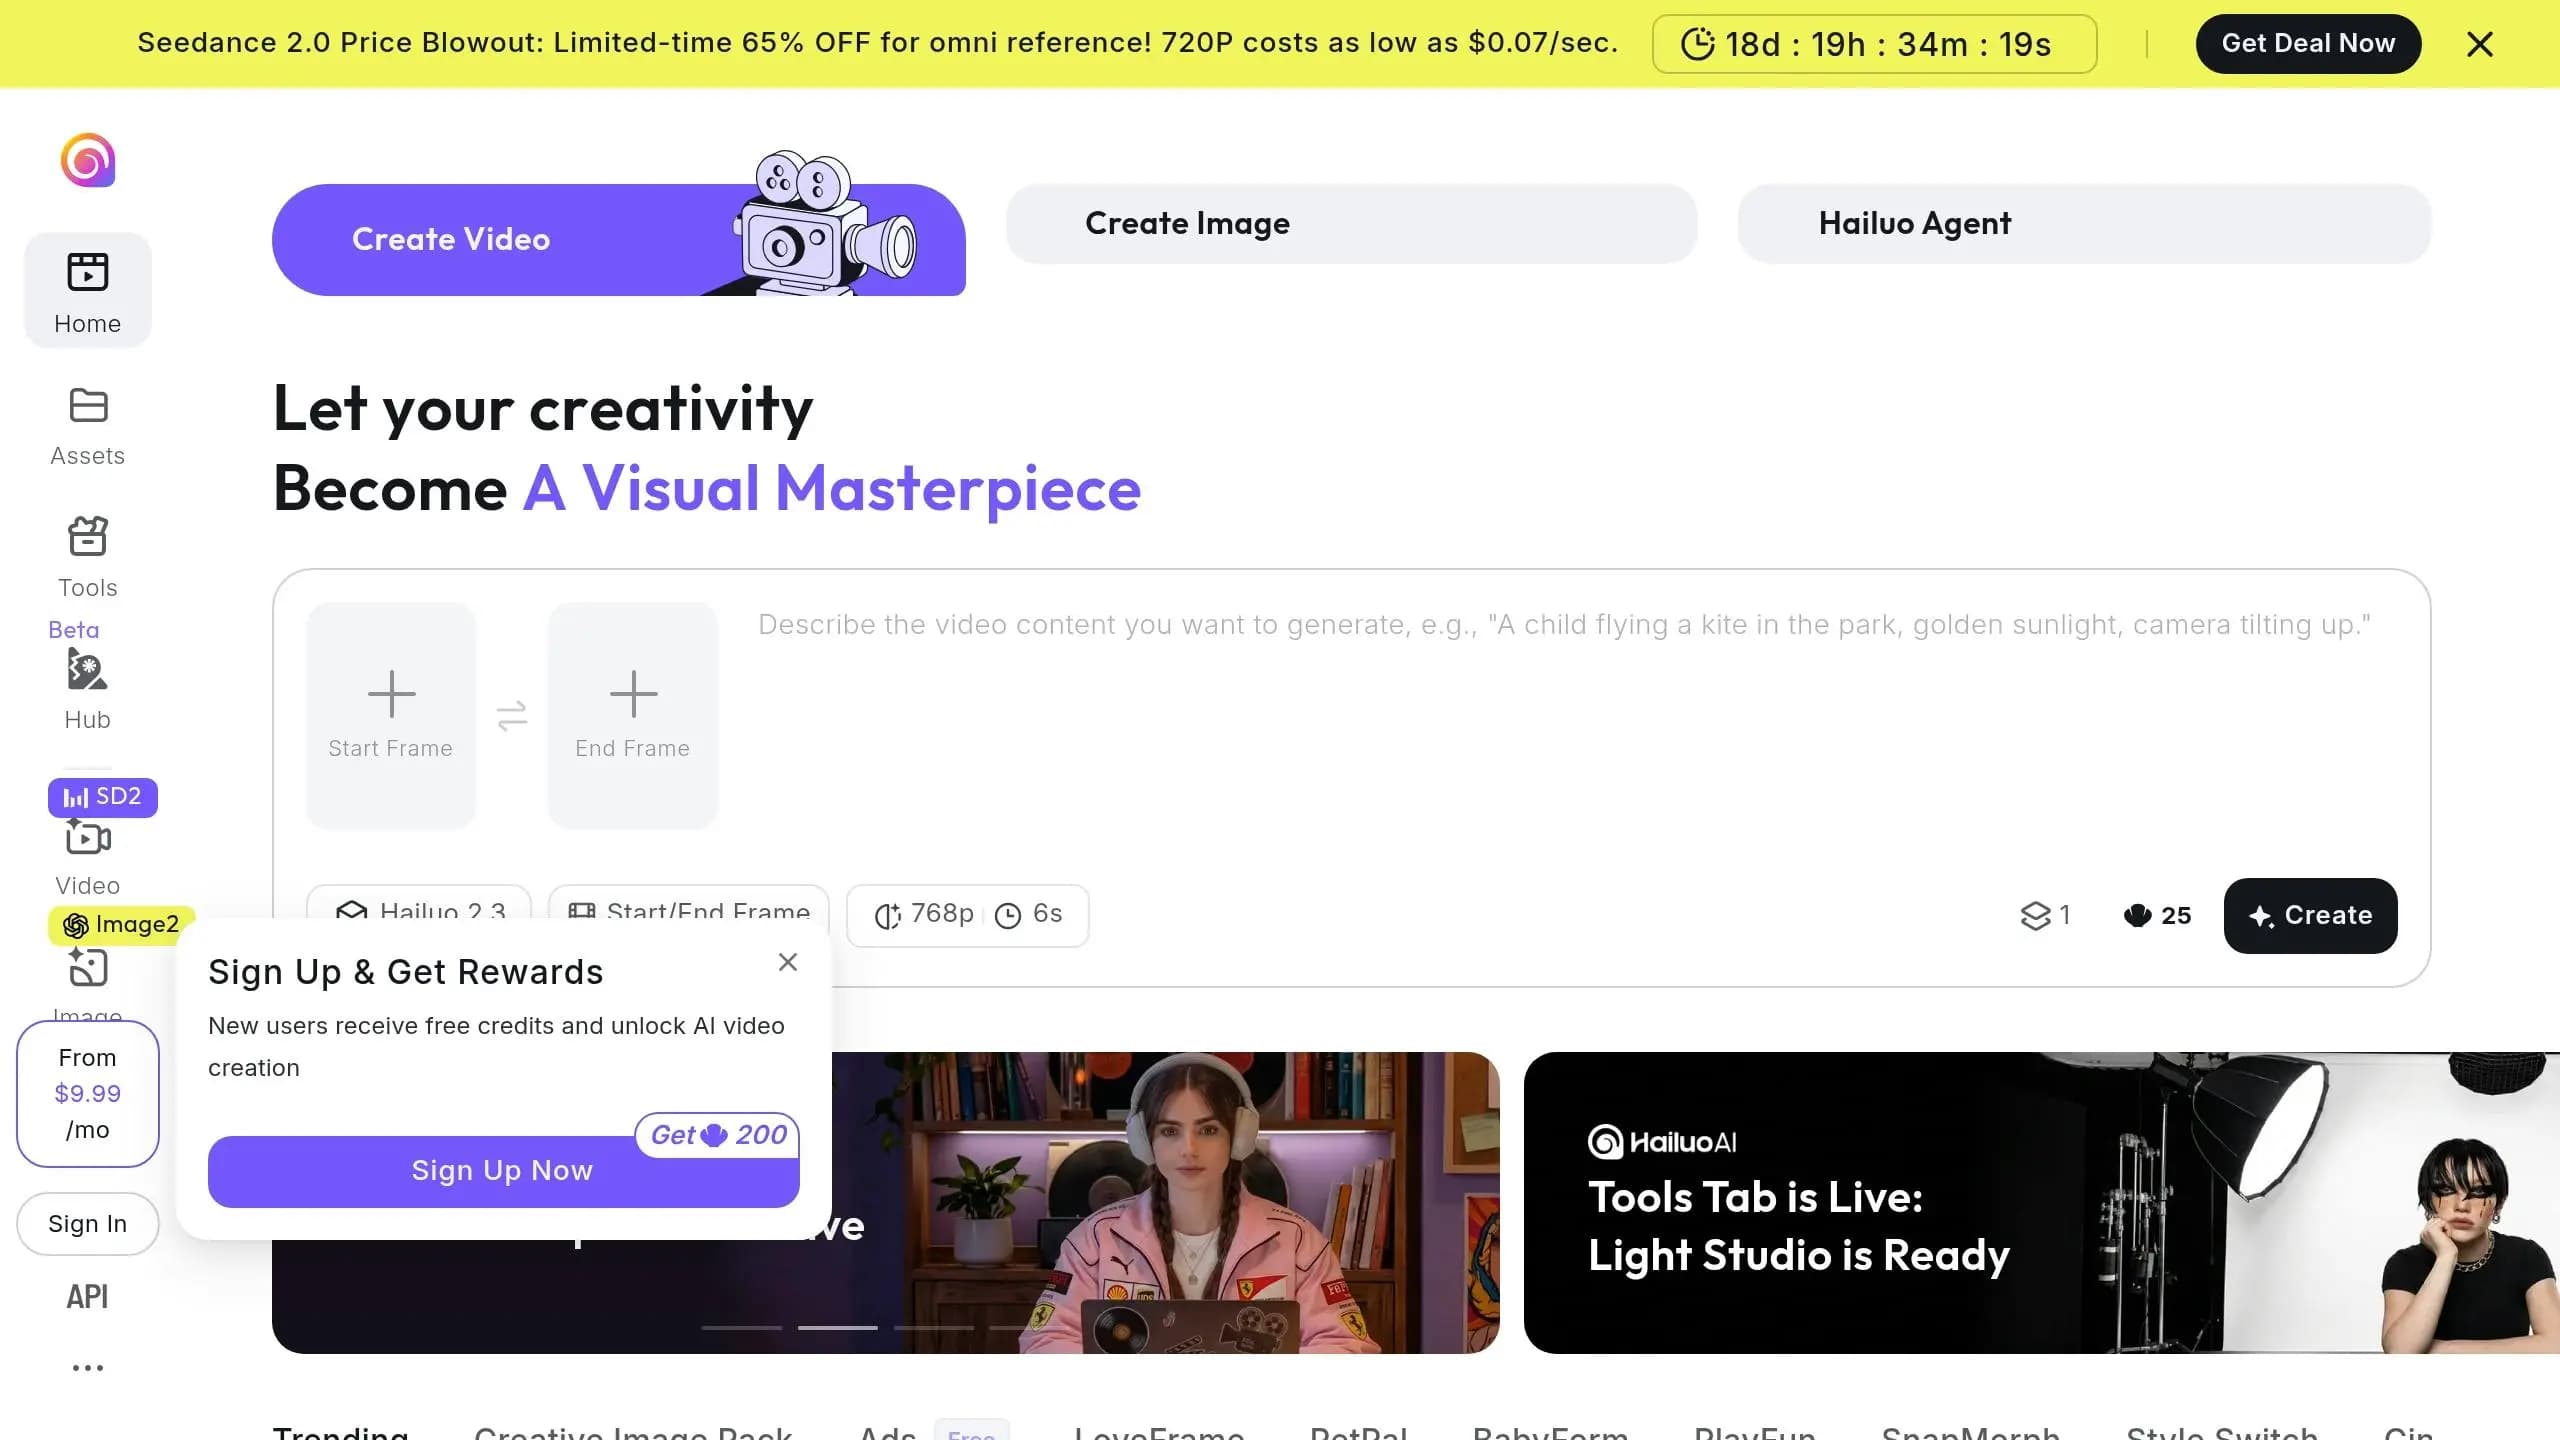Switch to the Create Video tab
Viewport: 2560px width, 1440px height.
(619, 240)
